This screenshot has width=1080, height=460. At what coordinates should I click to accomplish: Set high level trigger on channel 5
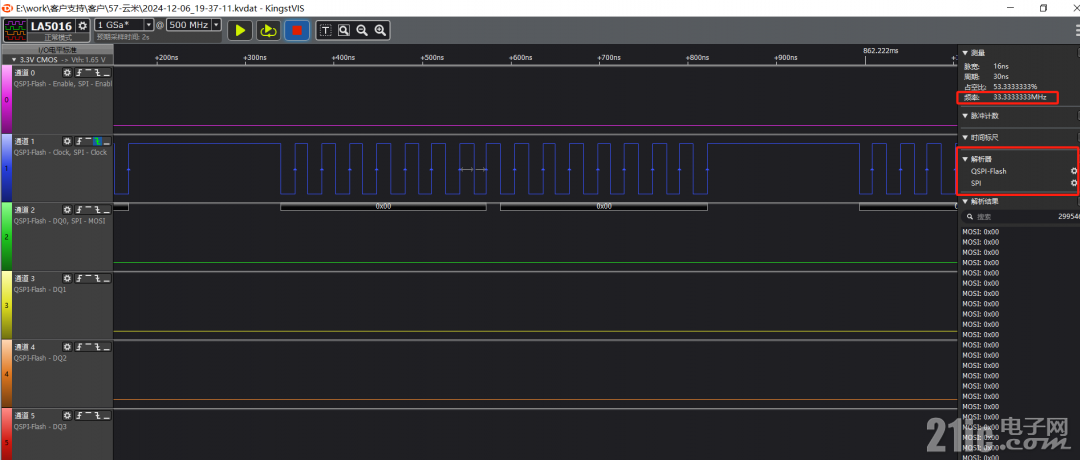(x=88, y=415)
